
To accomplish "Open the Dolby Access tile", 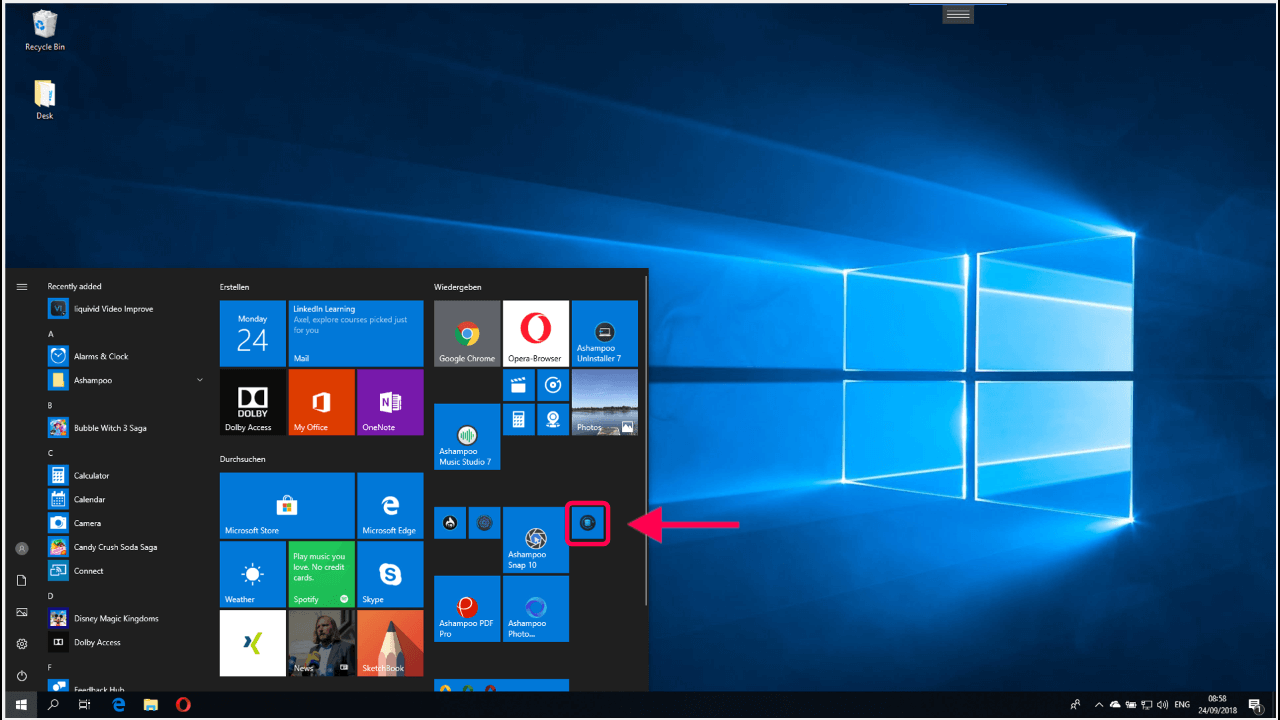I will (252, 402).
